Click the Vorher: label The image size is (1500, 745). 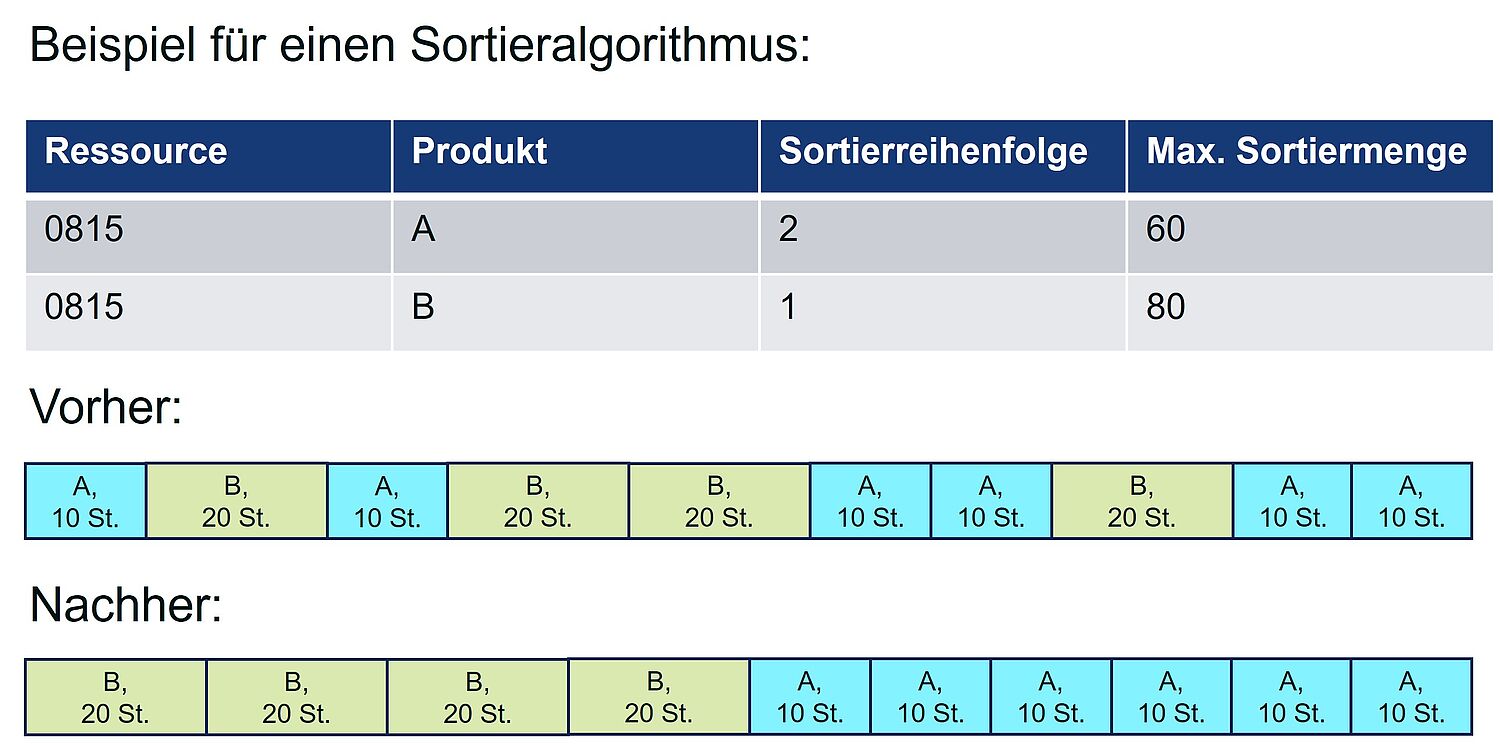click(x=107, y=408)
